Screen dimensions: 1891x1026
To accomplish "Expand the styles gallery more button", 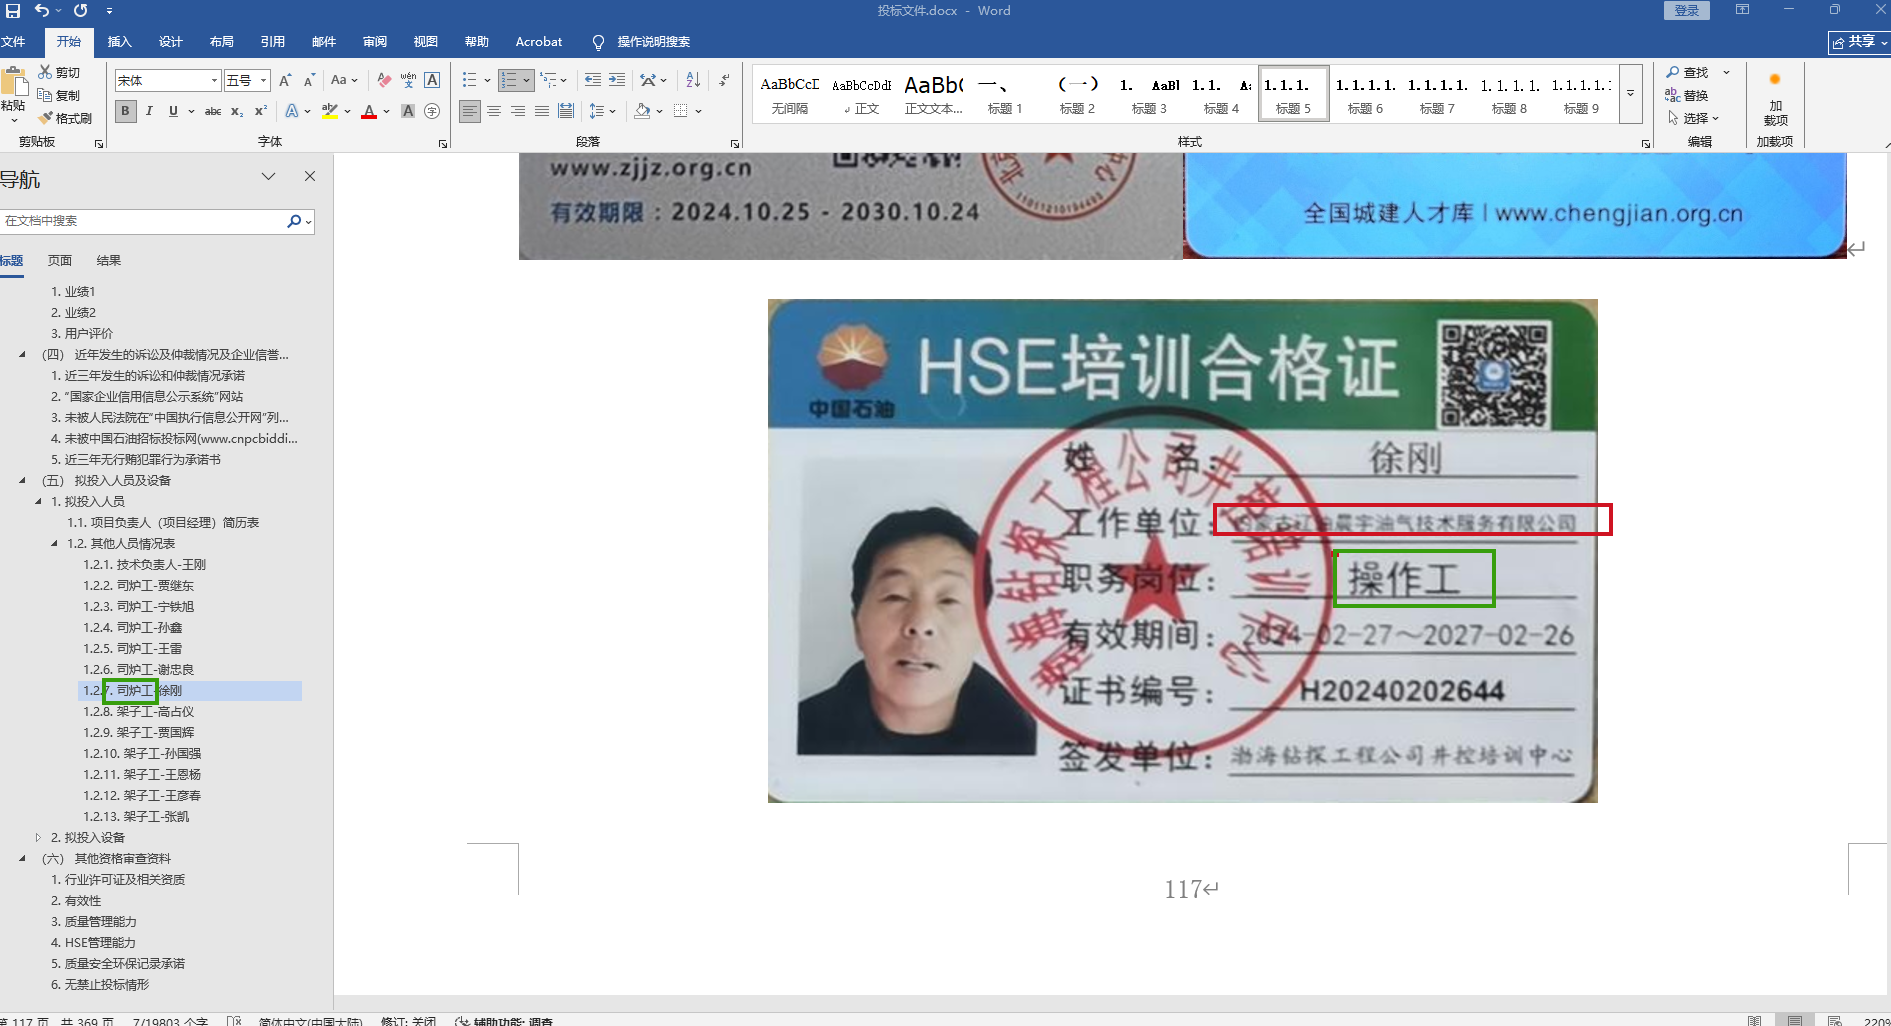I will (1630, 93).
